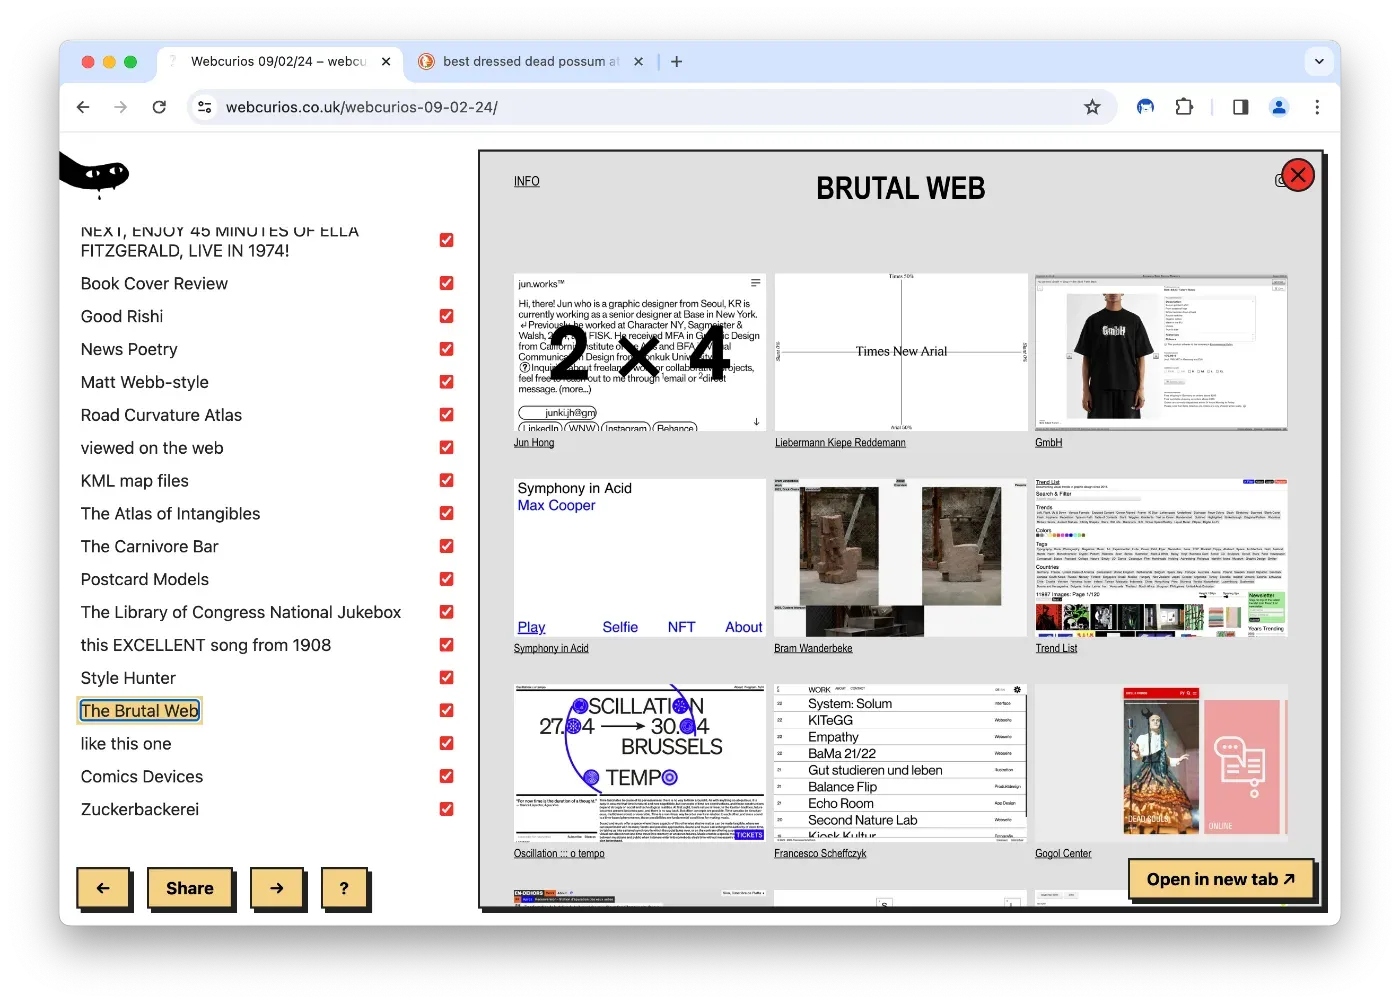Click the back arrow in browser toolbar
This screenshot has width=1400, height=1004.
tap(83, 107)
